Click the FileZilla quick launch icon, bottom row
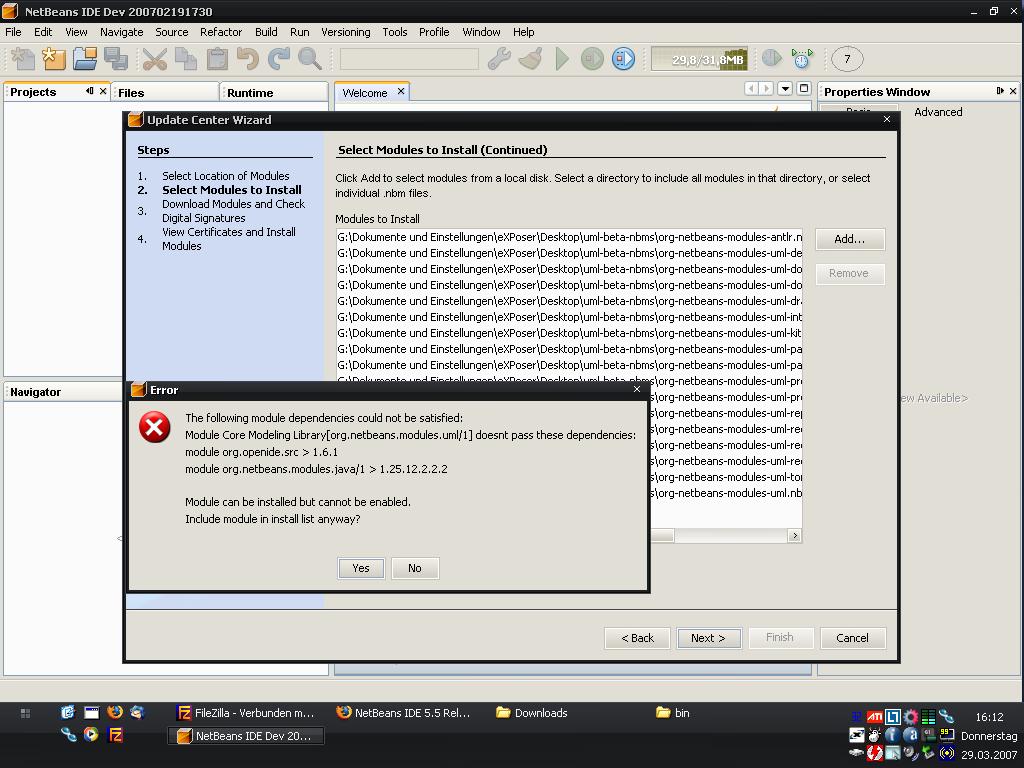Screen dimensions: 1024x768 [115, 735]
